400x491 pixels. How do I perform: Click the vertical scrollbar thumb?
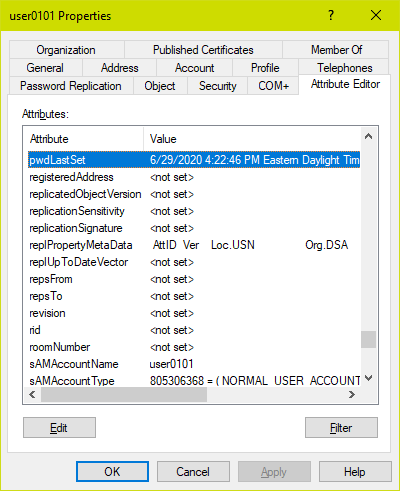point(368,339)
